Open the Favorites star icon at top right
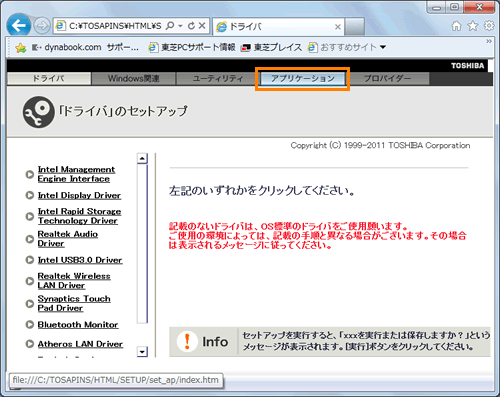This screenshot has width=500, height=397. pos(473,26)
